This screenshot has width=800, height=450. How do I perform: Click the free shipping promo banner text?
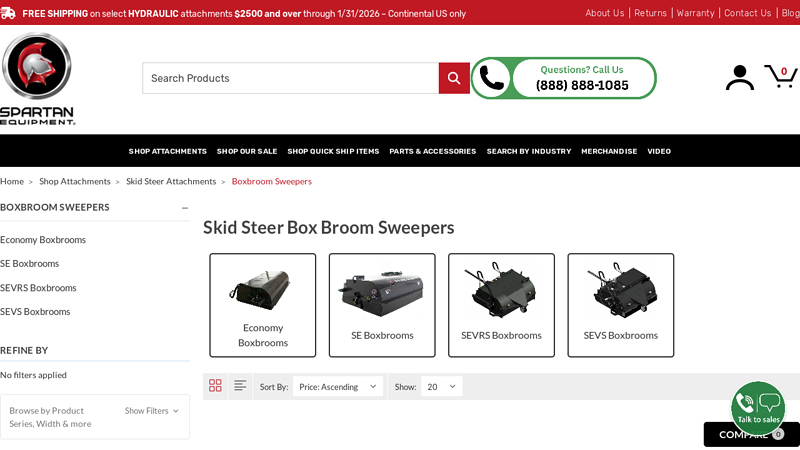pyautogui.click(x=244, y=14)
